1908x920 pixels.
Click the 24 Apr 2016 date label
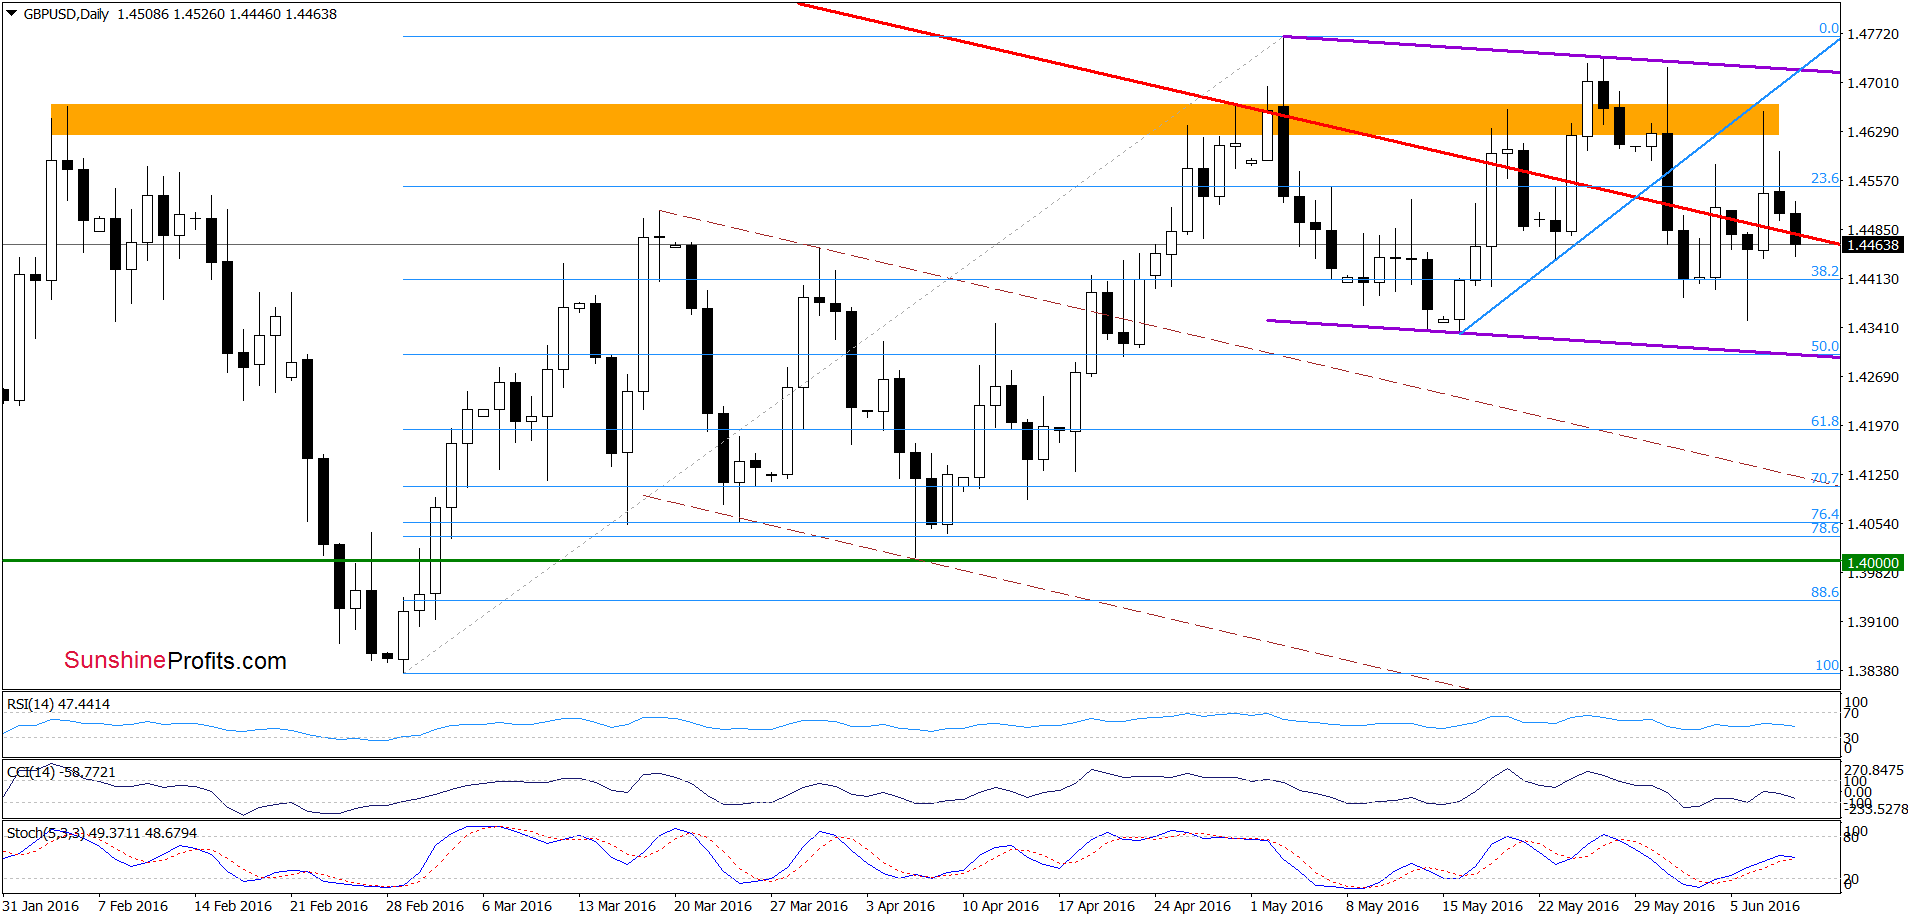tap(1193, 906)
